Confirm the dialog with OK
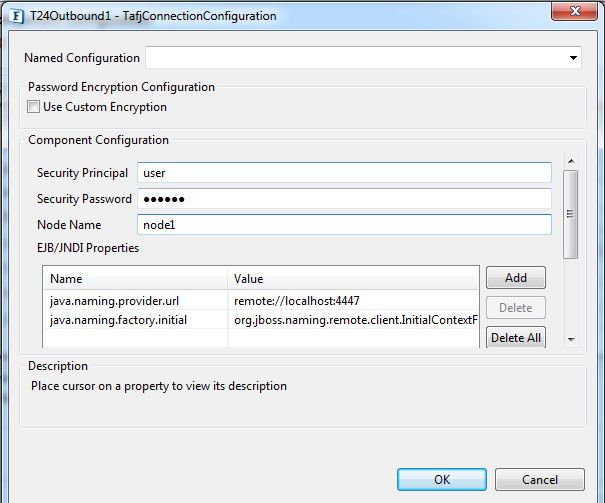This screenshot has height=503, width=605. (x=442, y=480)
